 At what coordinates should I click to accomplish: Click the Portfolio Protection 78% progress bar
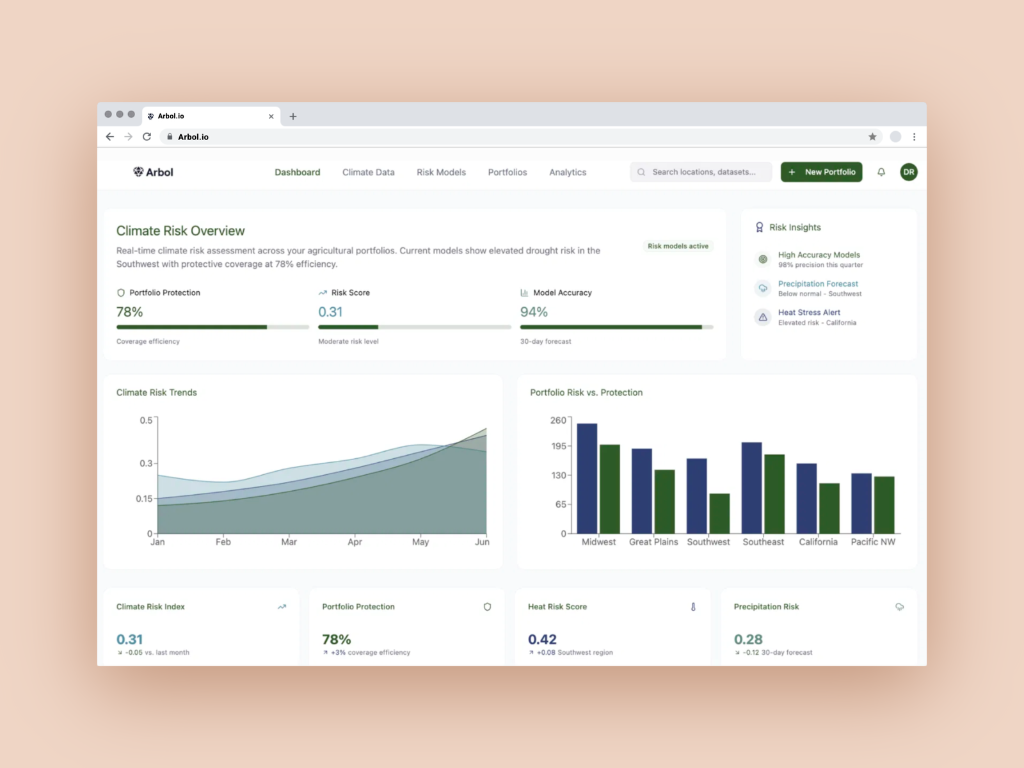coord(213,327)
